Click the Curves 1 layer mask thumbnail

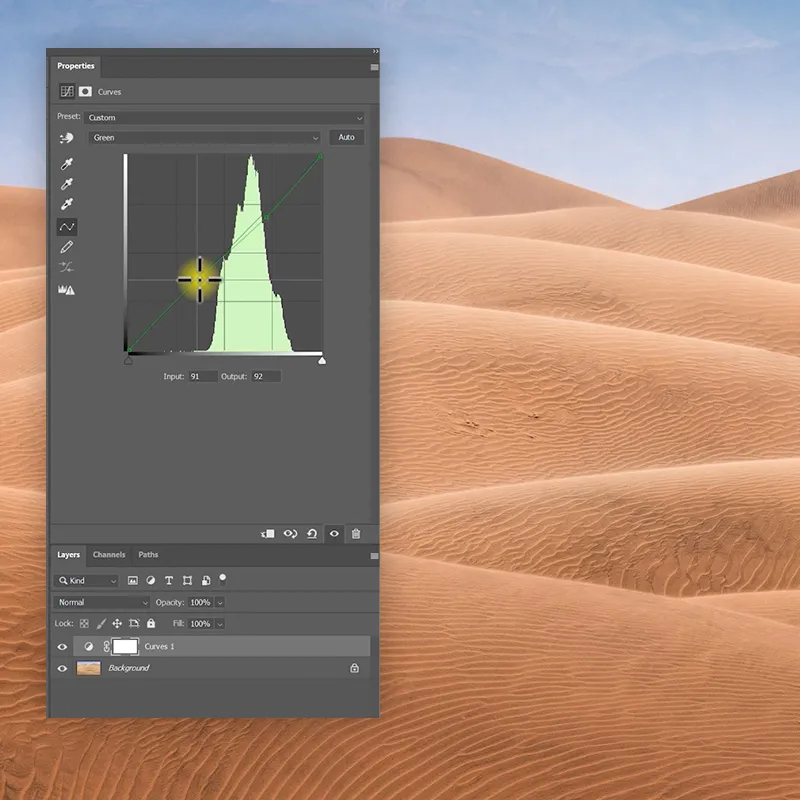(x=125, y=647)
